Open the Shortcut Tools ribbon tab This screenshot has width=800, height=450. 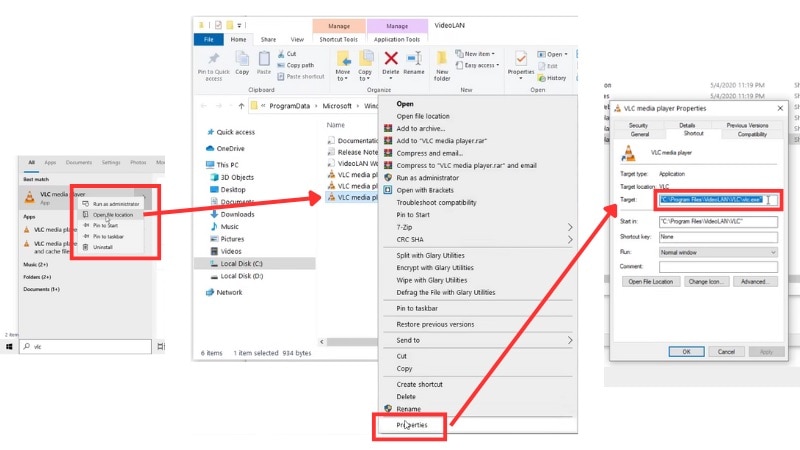click(338, 39)
